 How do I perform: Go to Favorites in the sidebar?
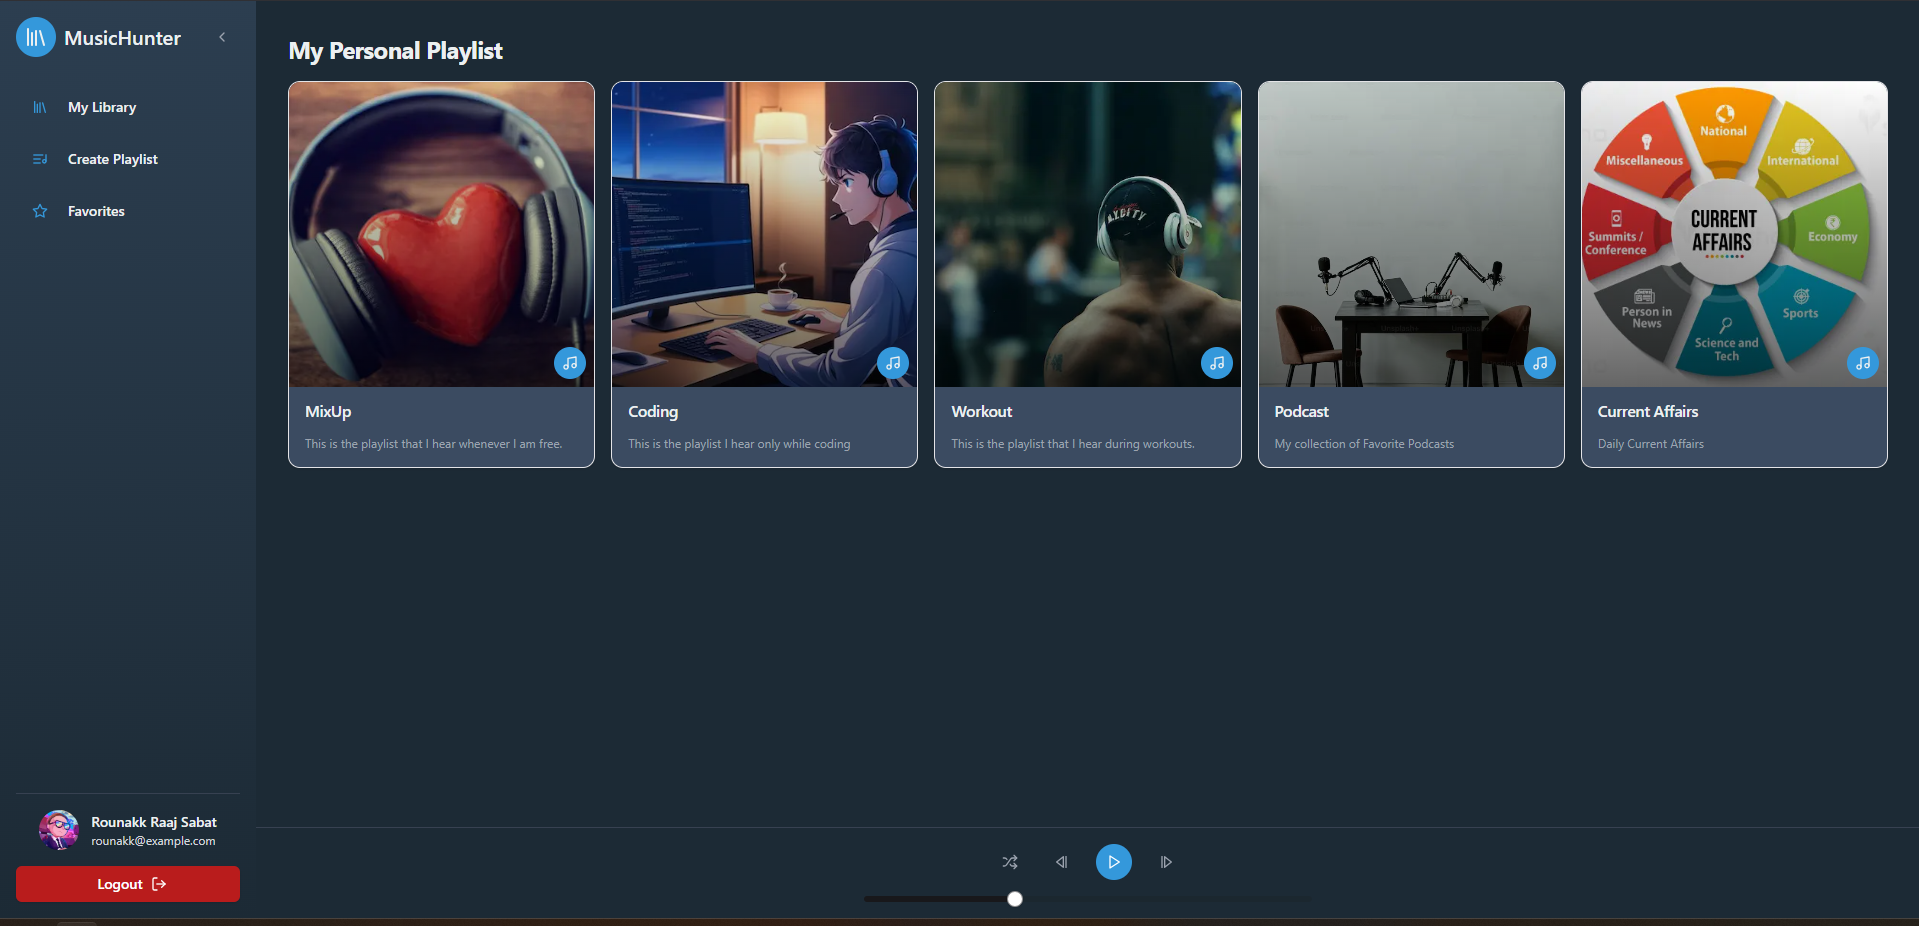coord(96,211)
